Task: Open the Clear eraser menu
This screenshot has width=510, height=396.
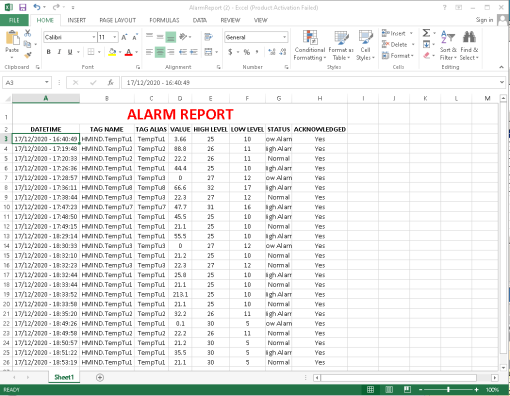Action: 426,55
